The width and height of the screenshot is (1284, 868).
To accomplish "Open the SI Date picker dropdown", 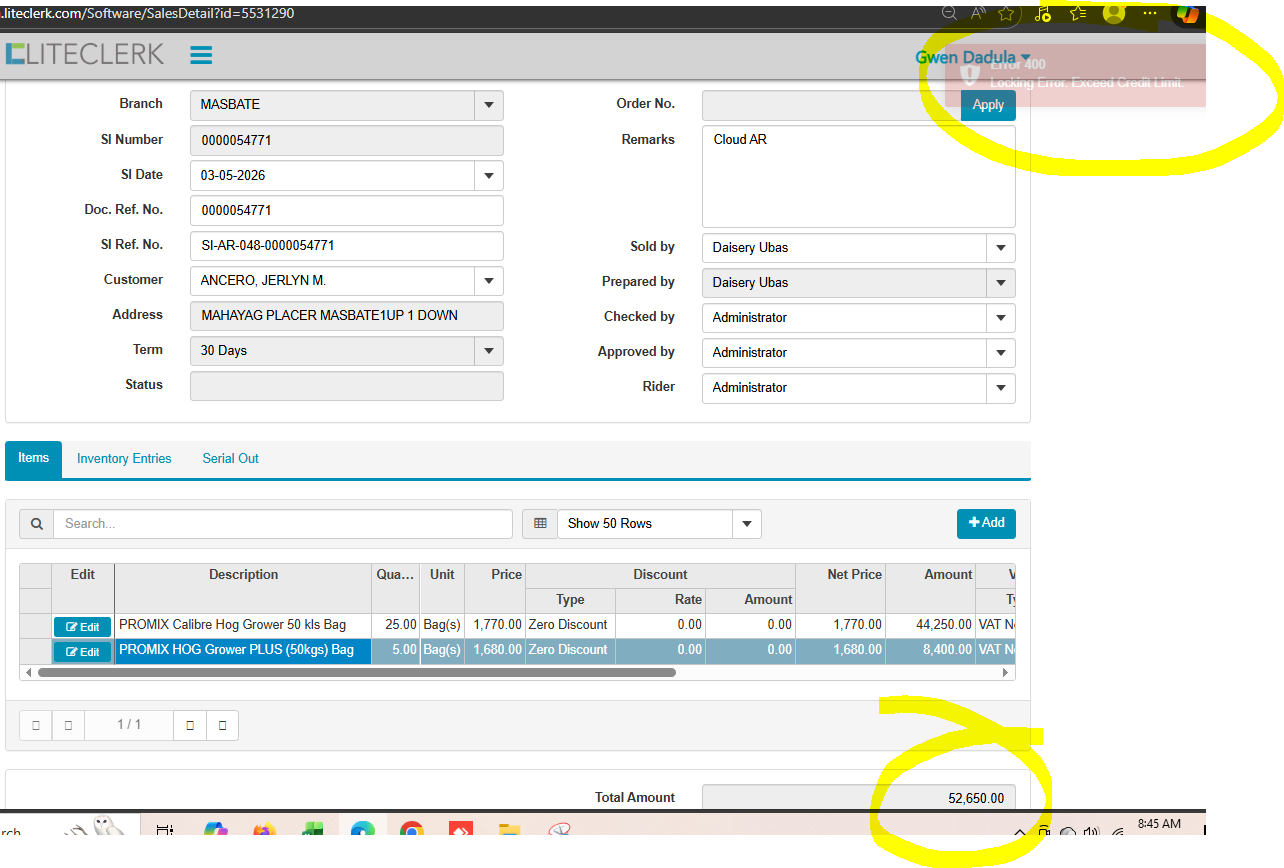I will click(x=488, y=176).
